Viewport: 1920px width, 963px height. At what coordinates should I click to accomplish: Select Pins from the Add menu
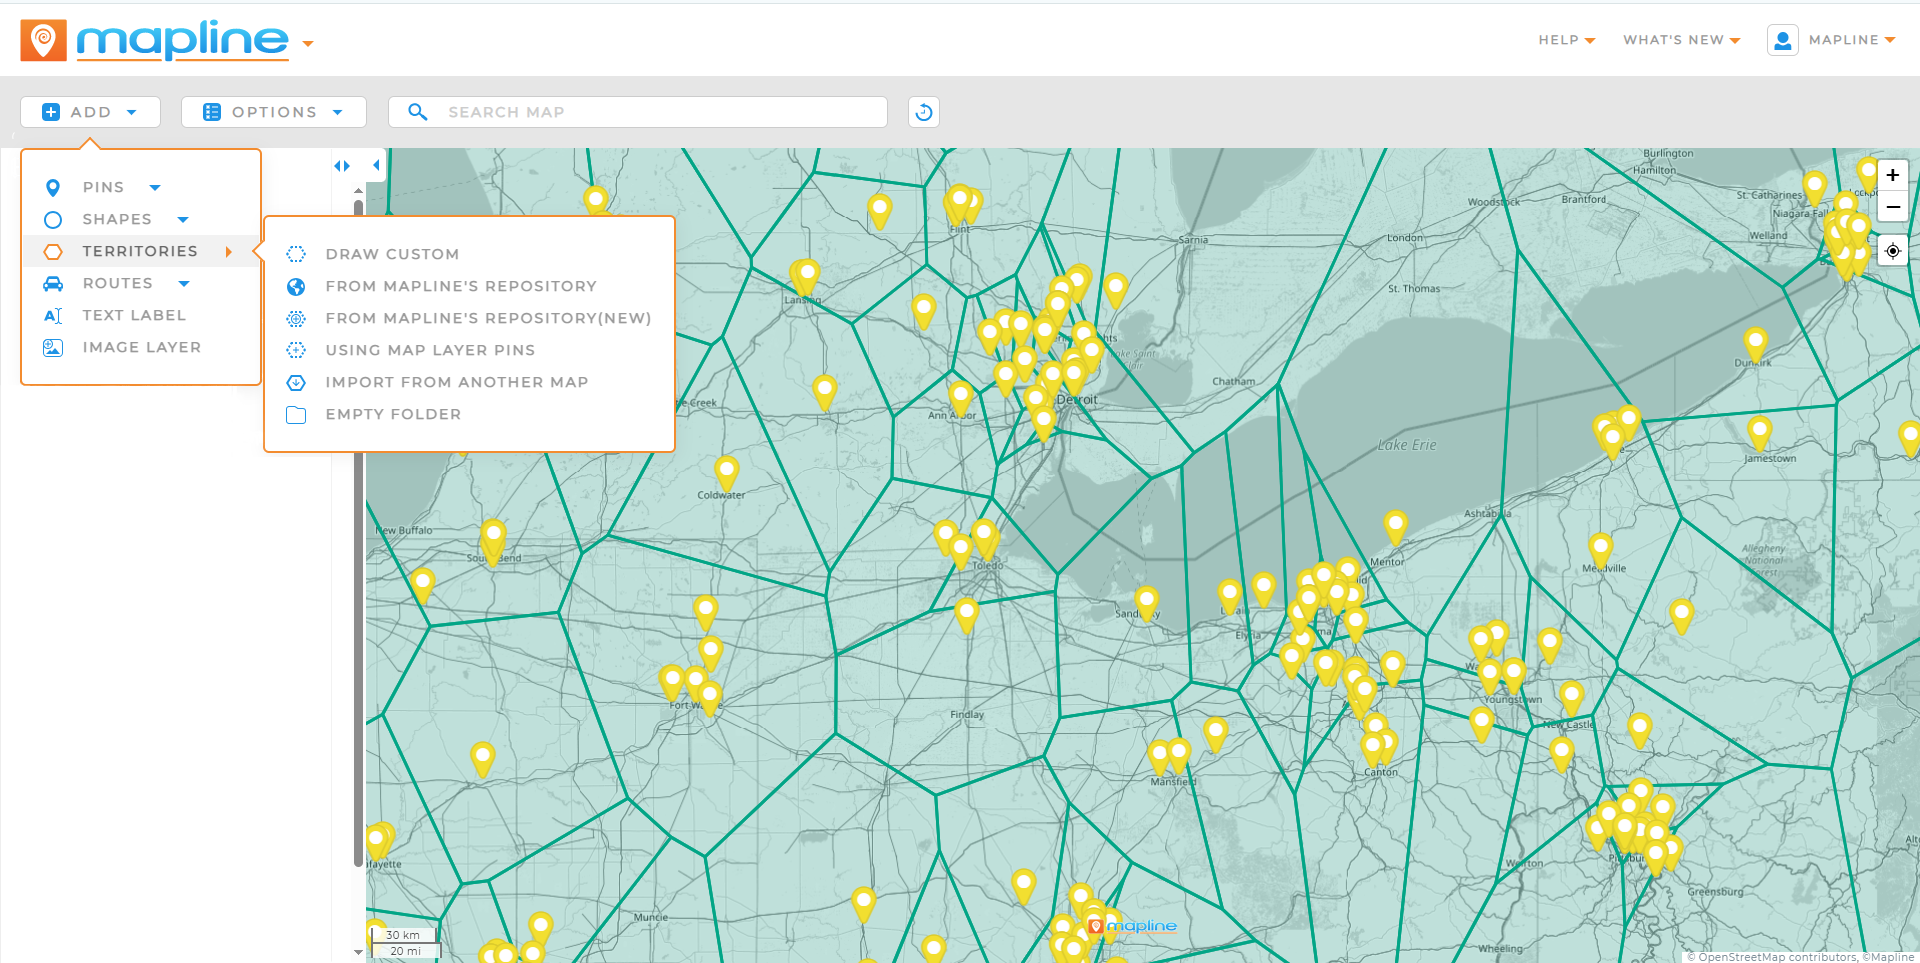tap(103, 187)
